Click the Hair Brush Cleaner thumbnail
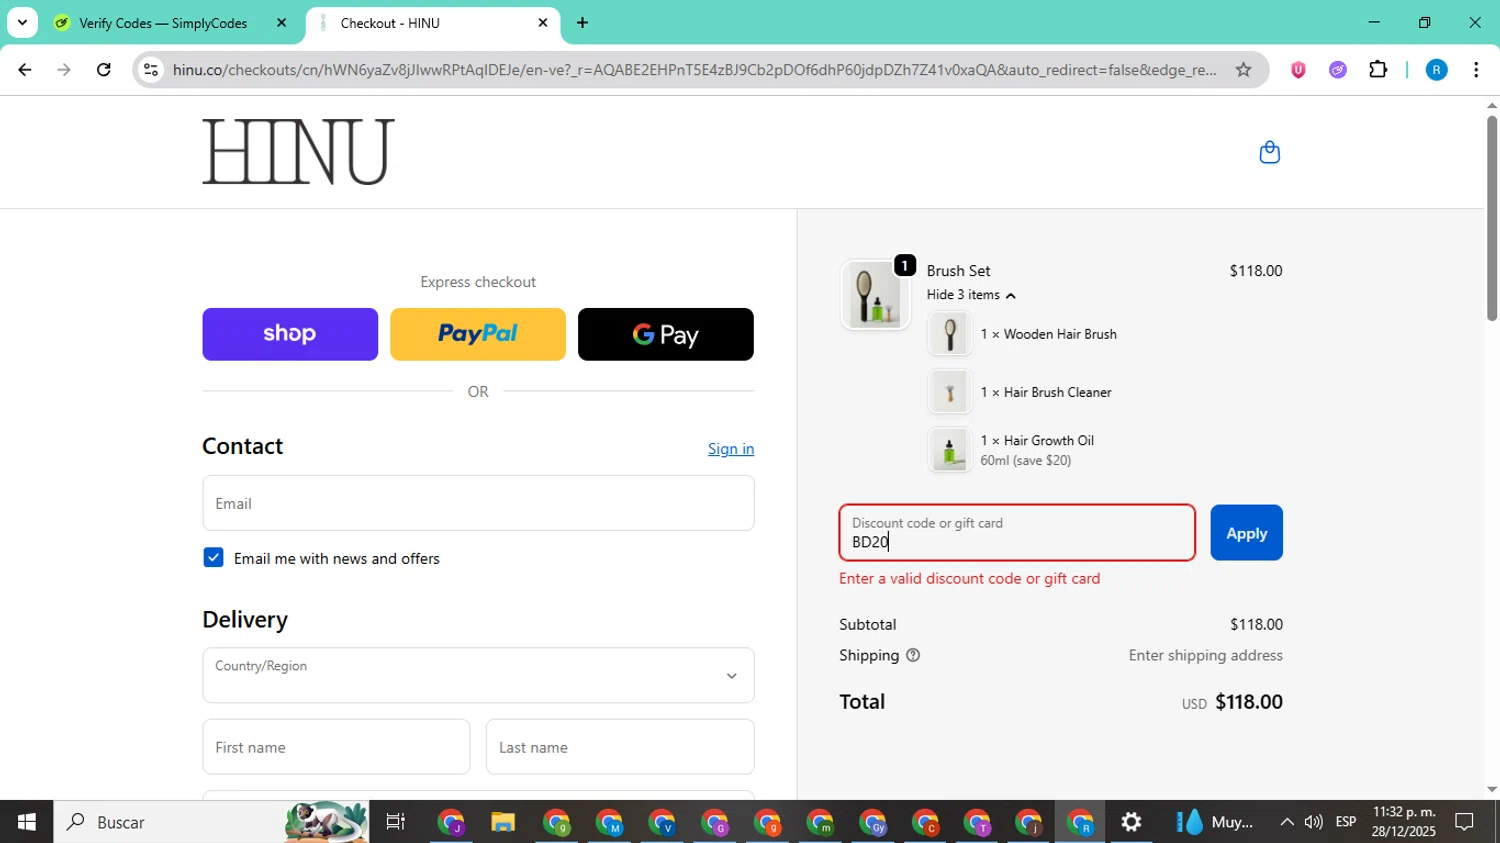The image size is (1500, 843). click(x=949, y=392)
